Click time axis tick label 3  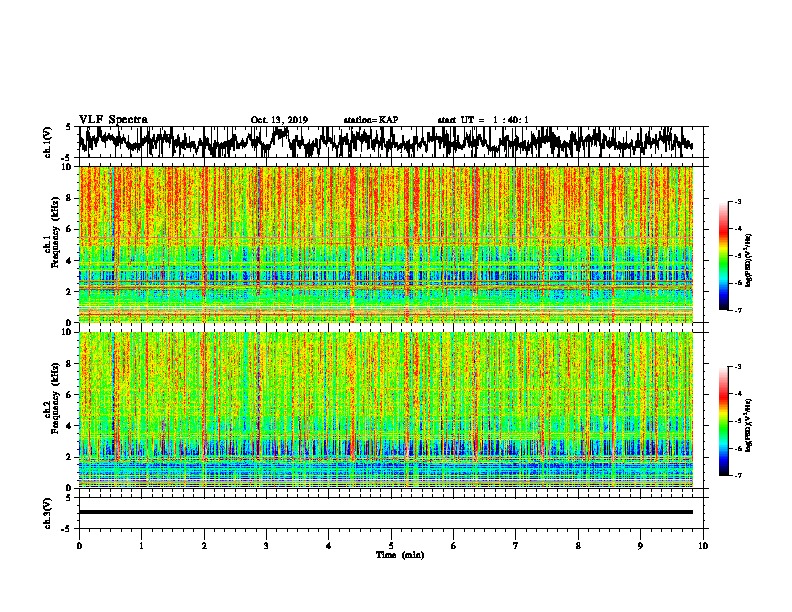[x=266, y=546]
